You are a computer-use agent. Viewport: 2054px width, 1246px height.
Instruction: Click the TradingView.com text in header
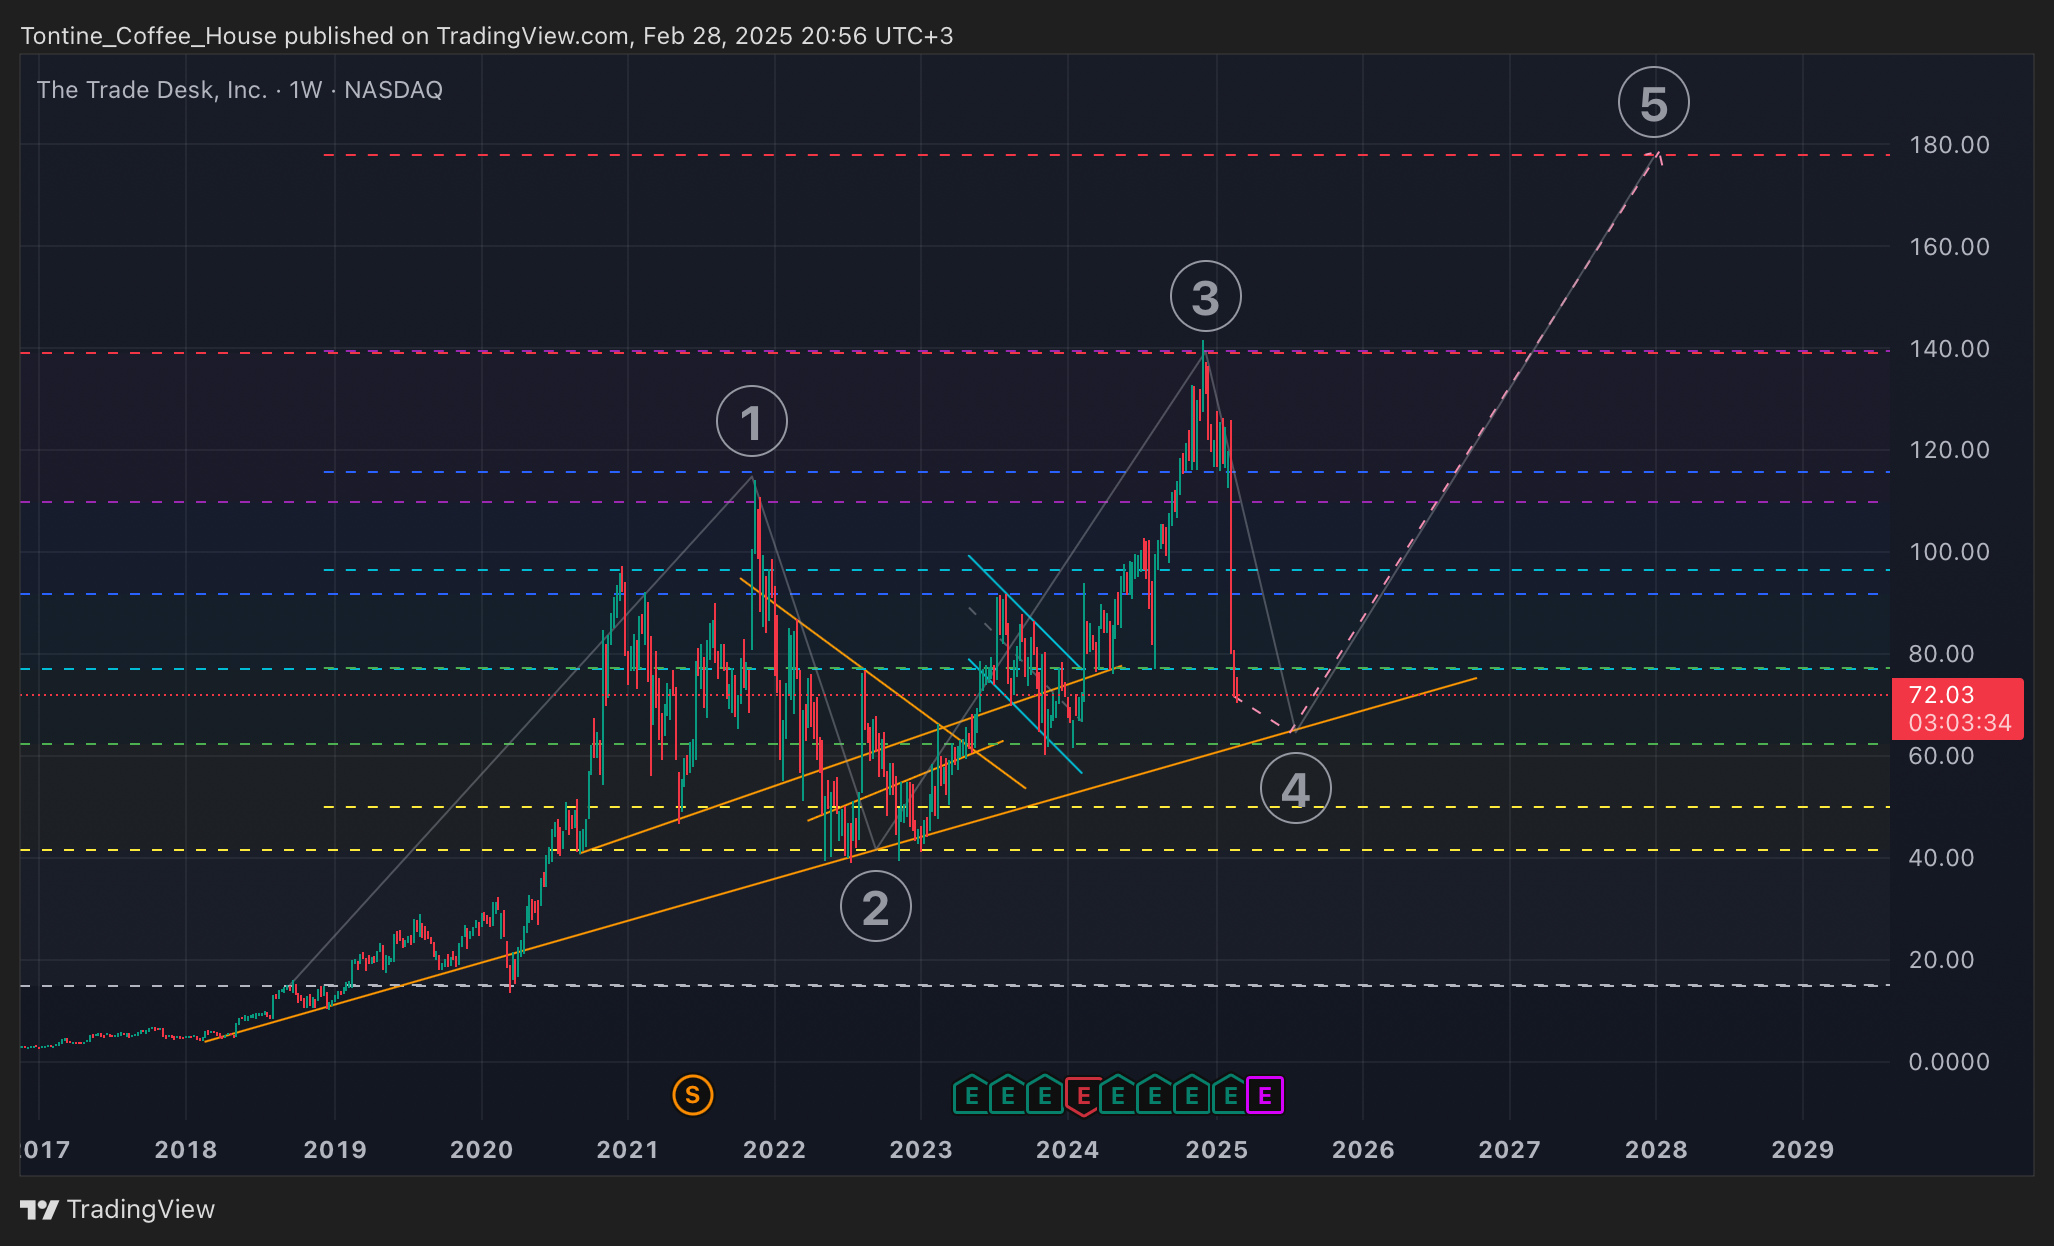(533, 36)
